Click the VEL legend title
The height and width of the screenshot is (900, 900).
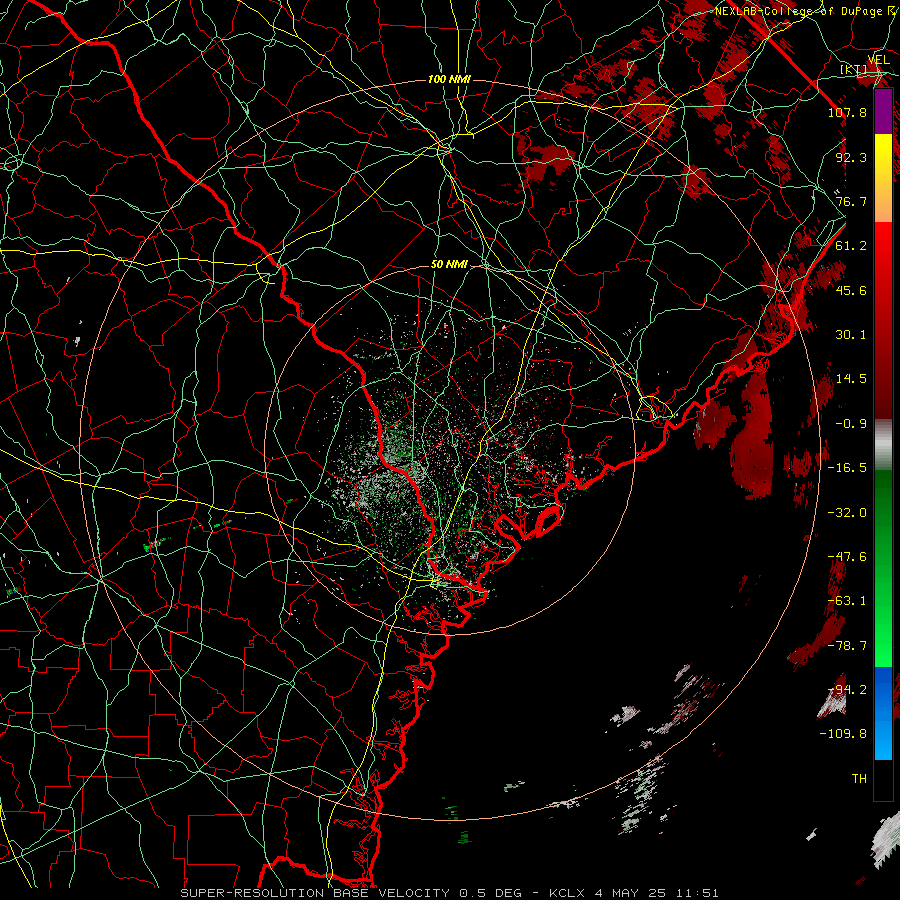click(878, 60)
